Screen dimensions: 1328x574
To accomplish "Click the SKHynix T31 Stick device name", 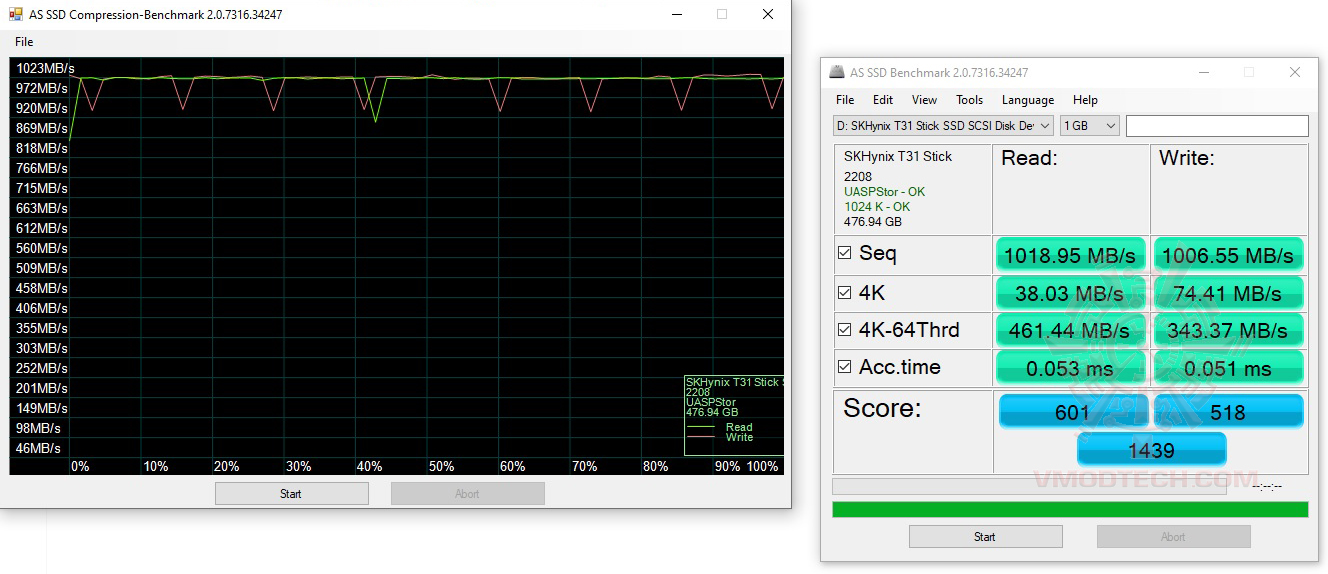I will pos(898,156).
